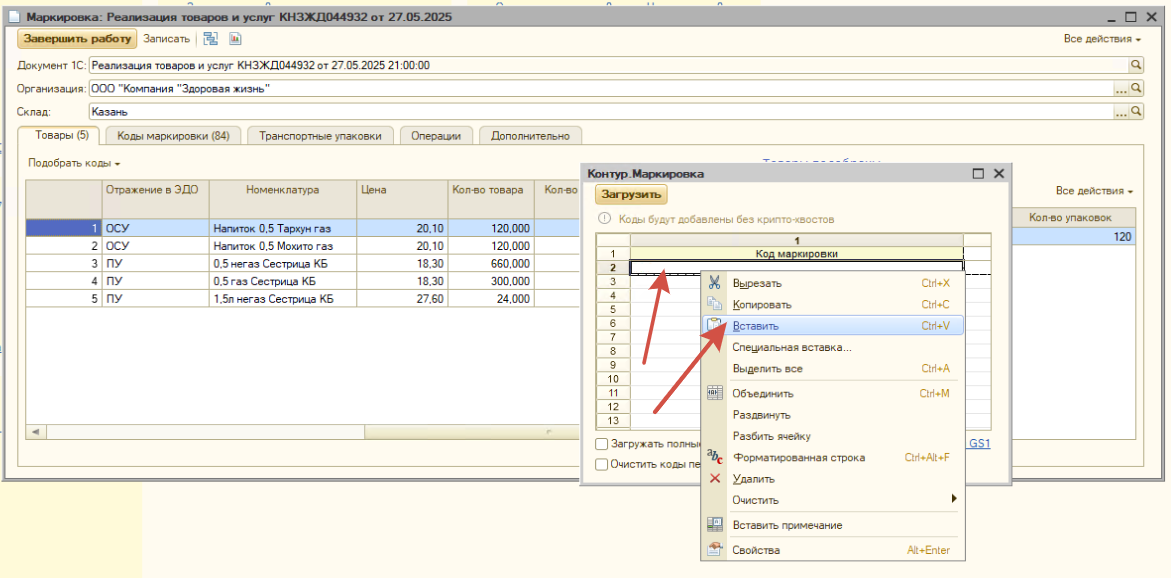Click the Загрузить button
Viewport: 1171px width, 578px height.
click(631, 194)
